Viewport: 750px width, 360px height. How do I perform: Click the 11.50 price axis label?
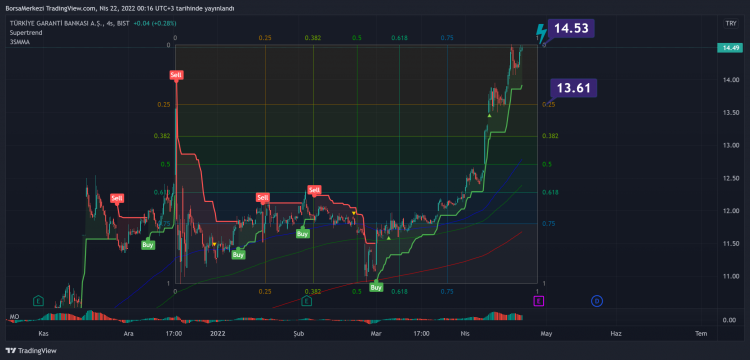coord(730,244)
